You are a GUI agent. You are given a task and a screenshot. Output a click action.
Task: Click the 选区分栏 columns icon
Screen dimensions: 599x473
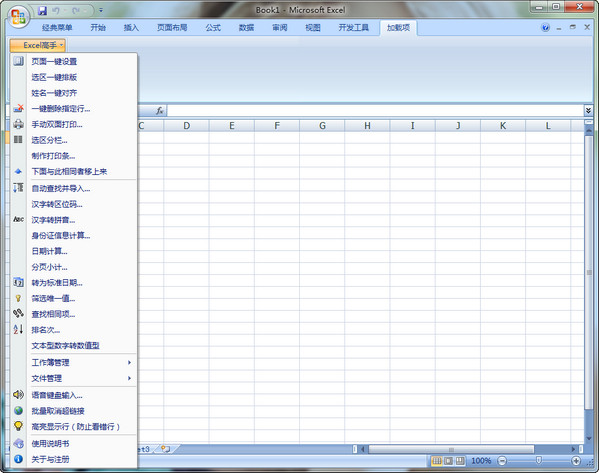[x=18, y=139]
